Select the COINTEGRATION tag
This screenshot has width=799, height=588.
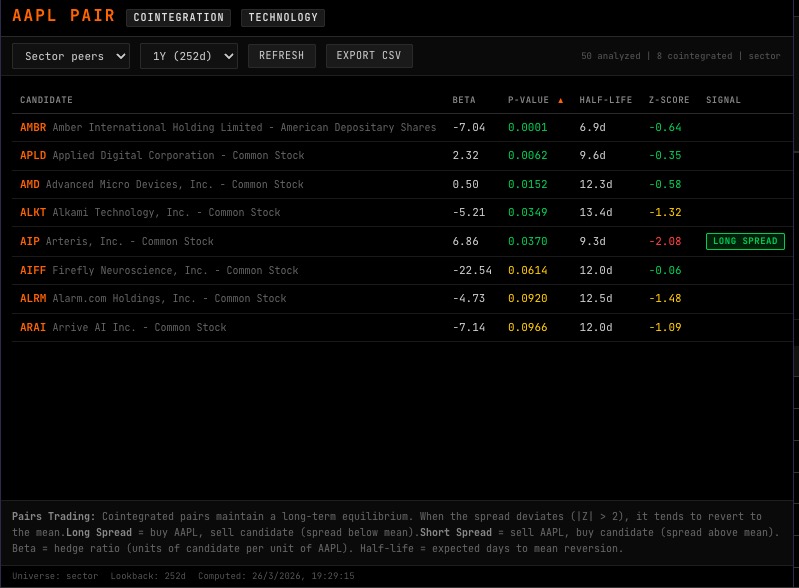[x=178, y=17]
